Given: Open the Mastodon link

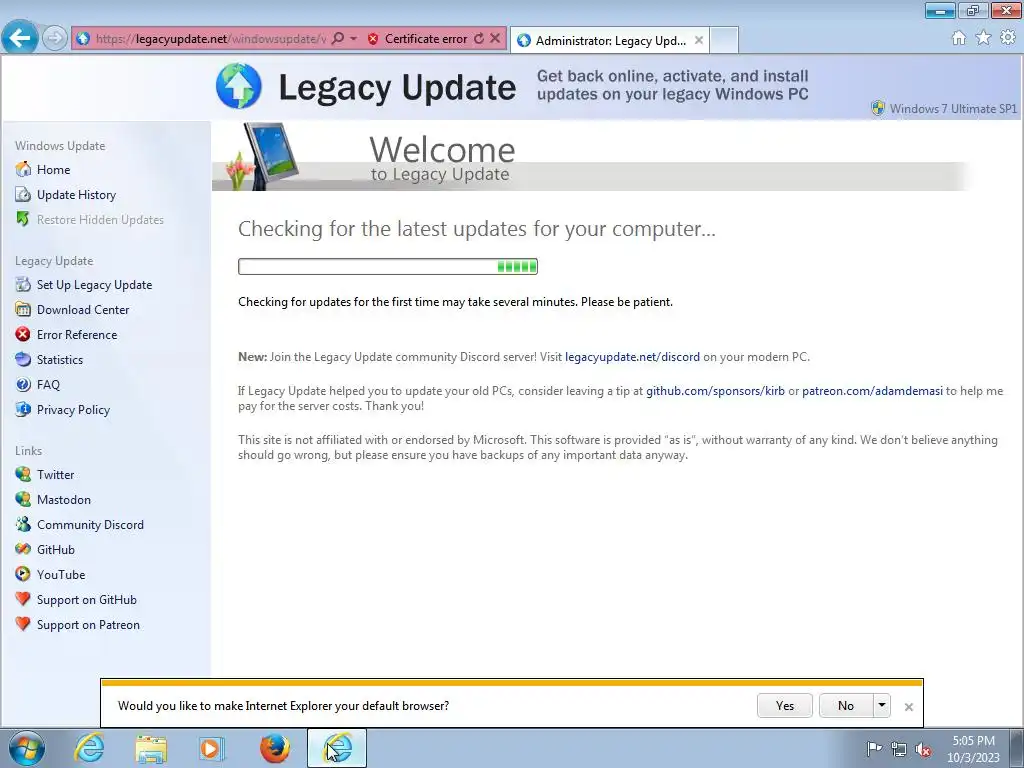Looking at the screenshot, I should pyautogui.click(x=63, y=500).
